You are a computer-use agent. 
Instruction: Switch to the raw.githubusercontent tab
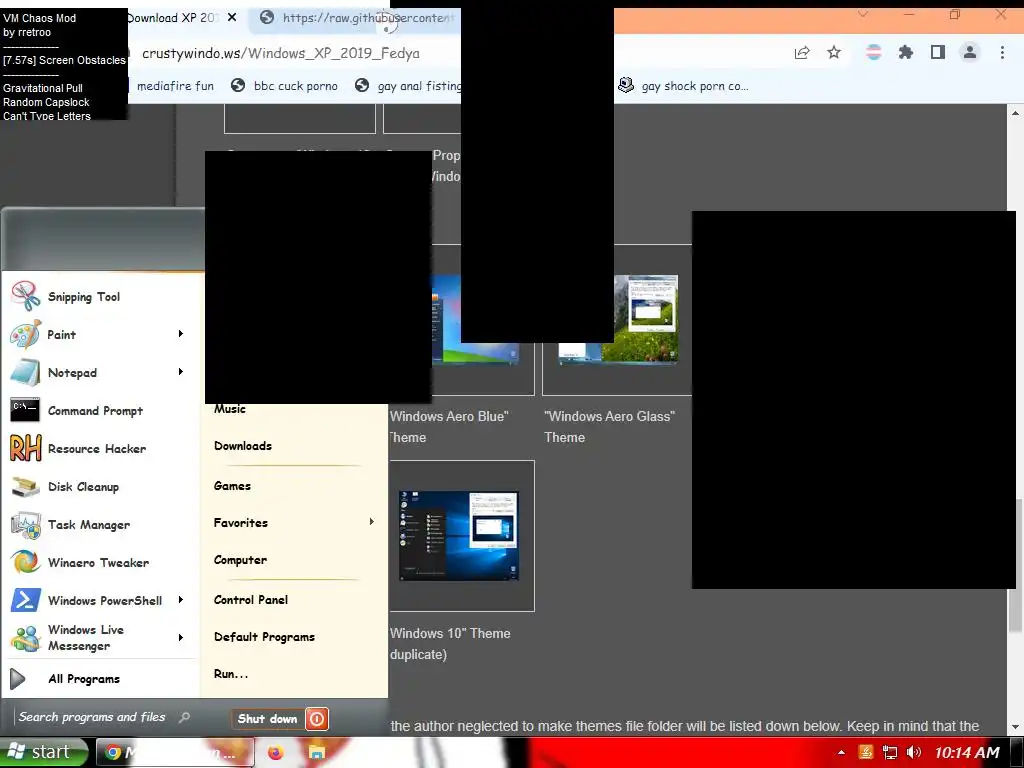(x=356, y=18)
